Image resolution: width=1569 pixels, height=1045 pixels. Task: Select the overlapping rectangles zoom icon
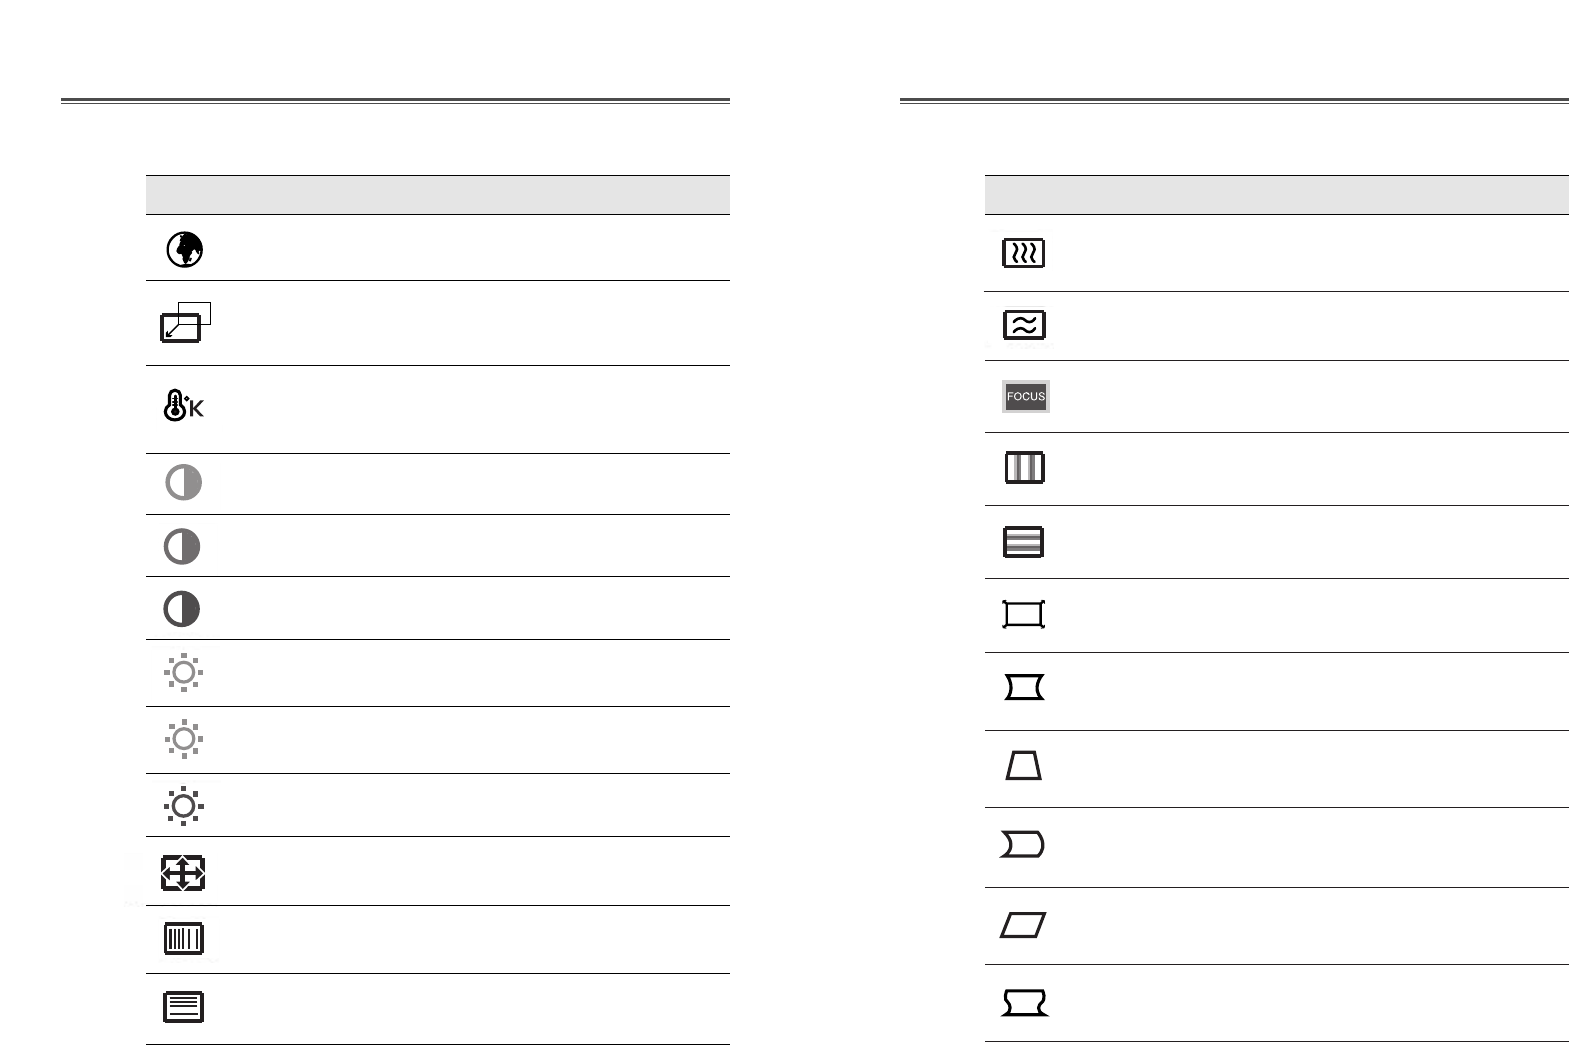(x=186, y=322)
